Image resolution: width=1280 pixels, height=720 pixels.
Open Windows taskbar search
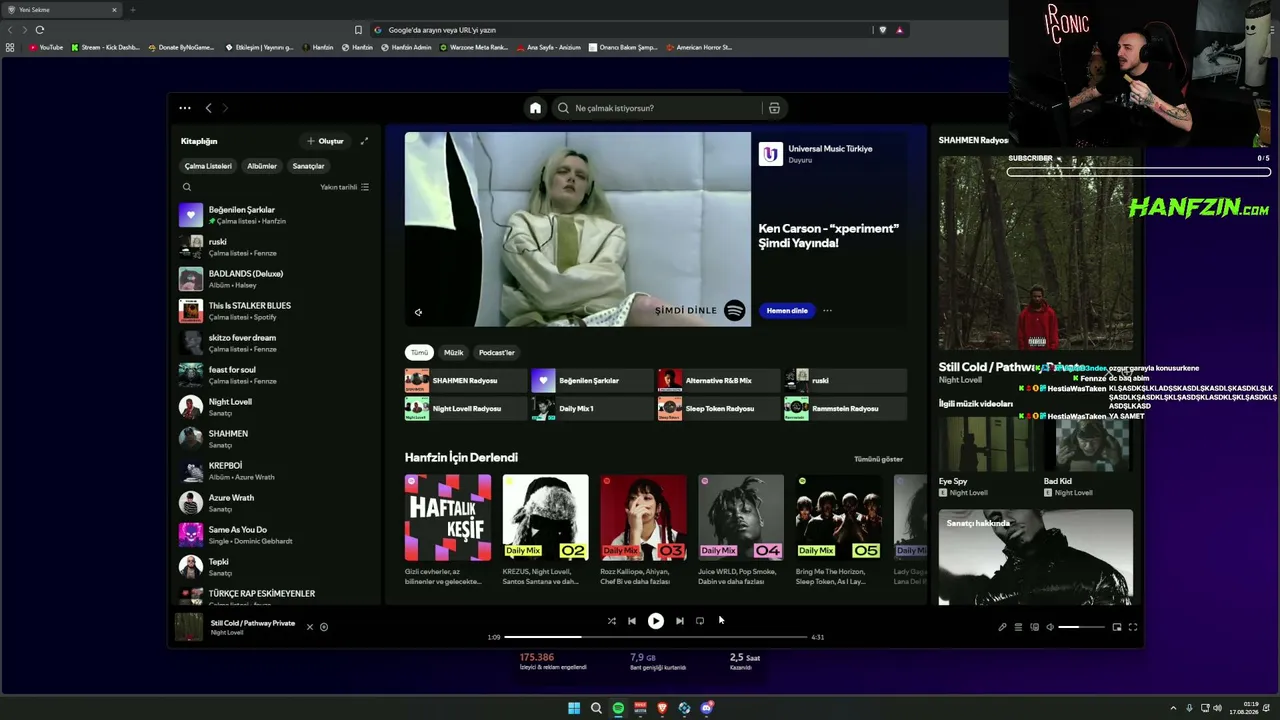click(596, 708)
